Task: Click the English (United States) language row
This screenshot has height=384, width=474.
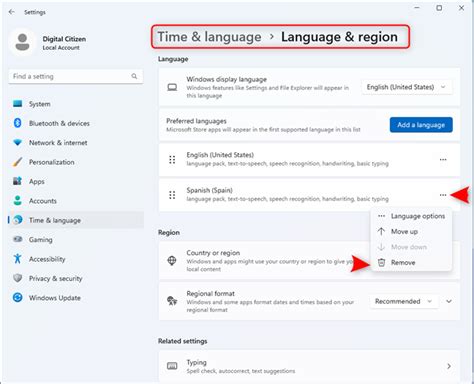Action: point(309,159)
